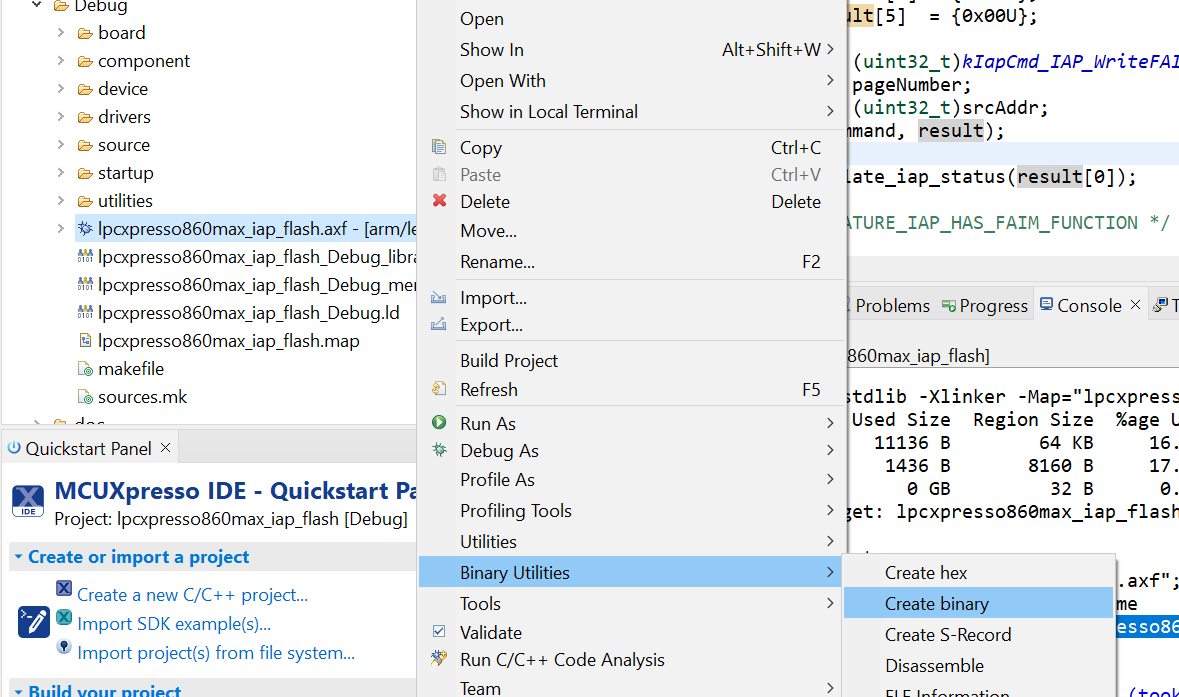Click the Debug As bug icon

click(x=440, y=450)
